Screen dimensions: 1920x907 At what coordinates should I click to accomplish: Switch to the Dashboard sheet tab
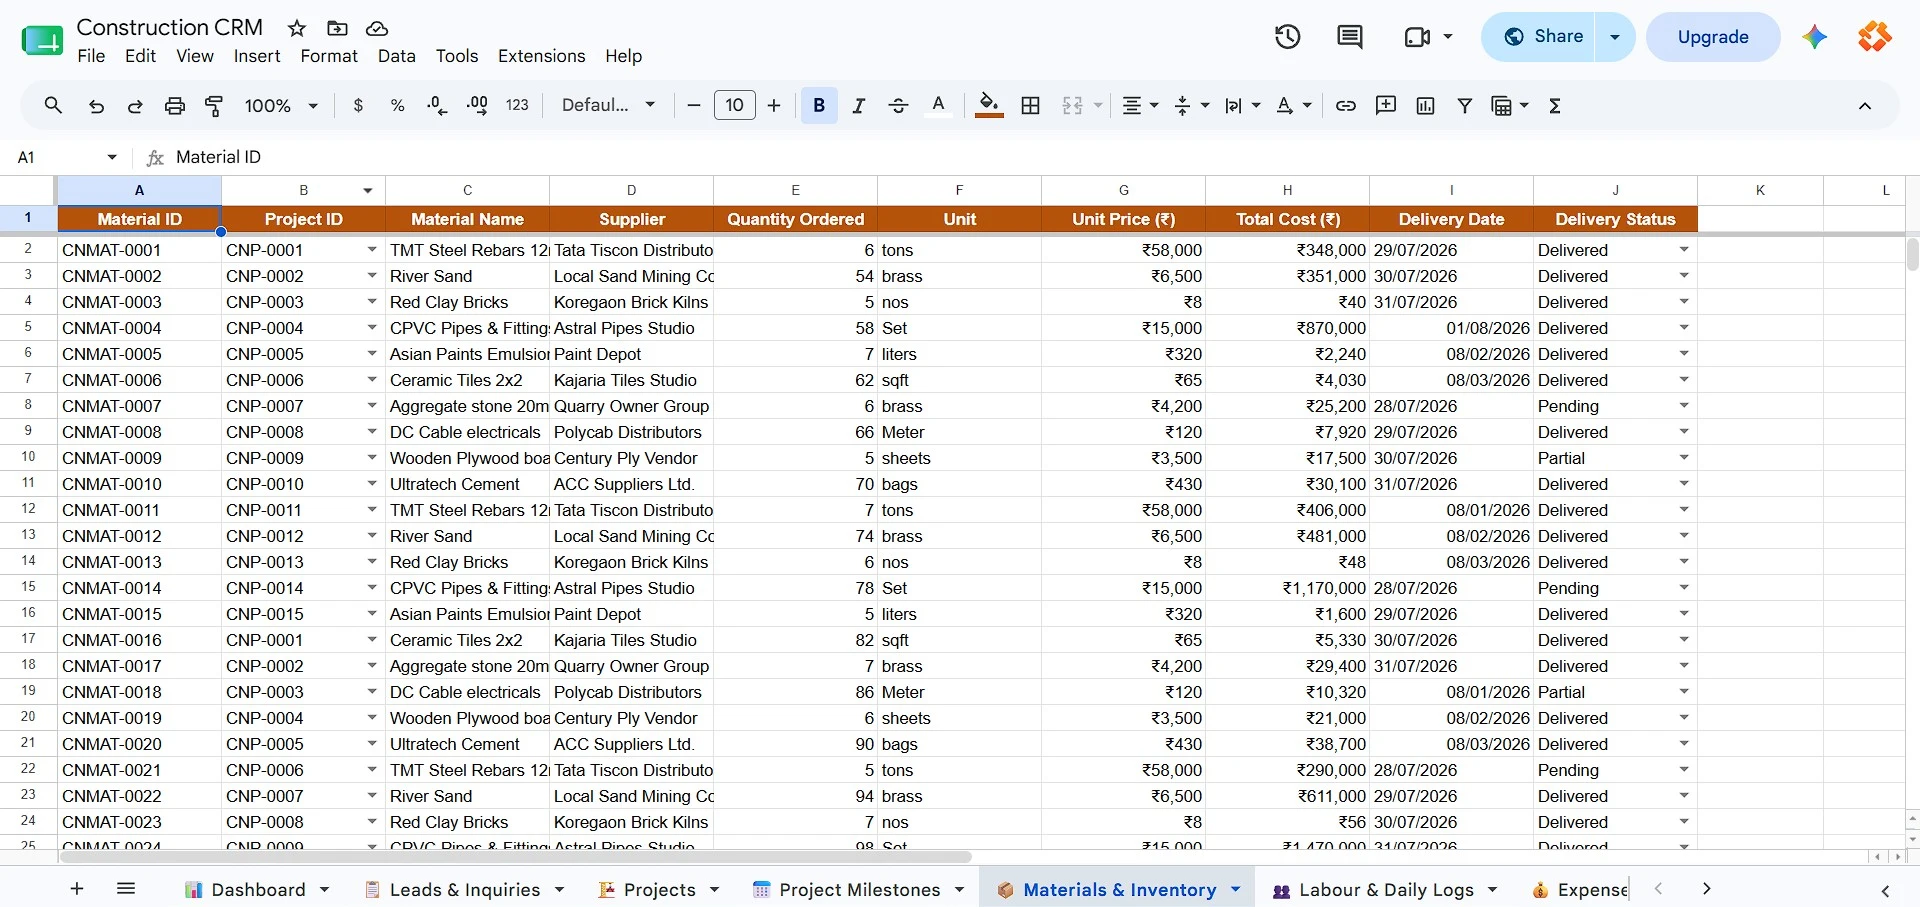(x=257, y=889)
